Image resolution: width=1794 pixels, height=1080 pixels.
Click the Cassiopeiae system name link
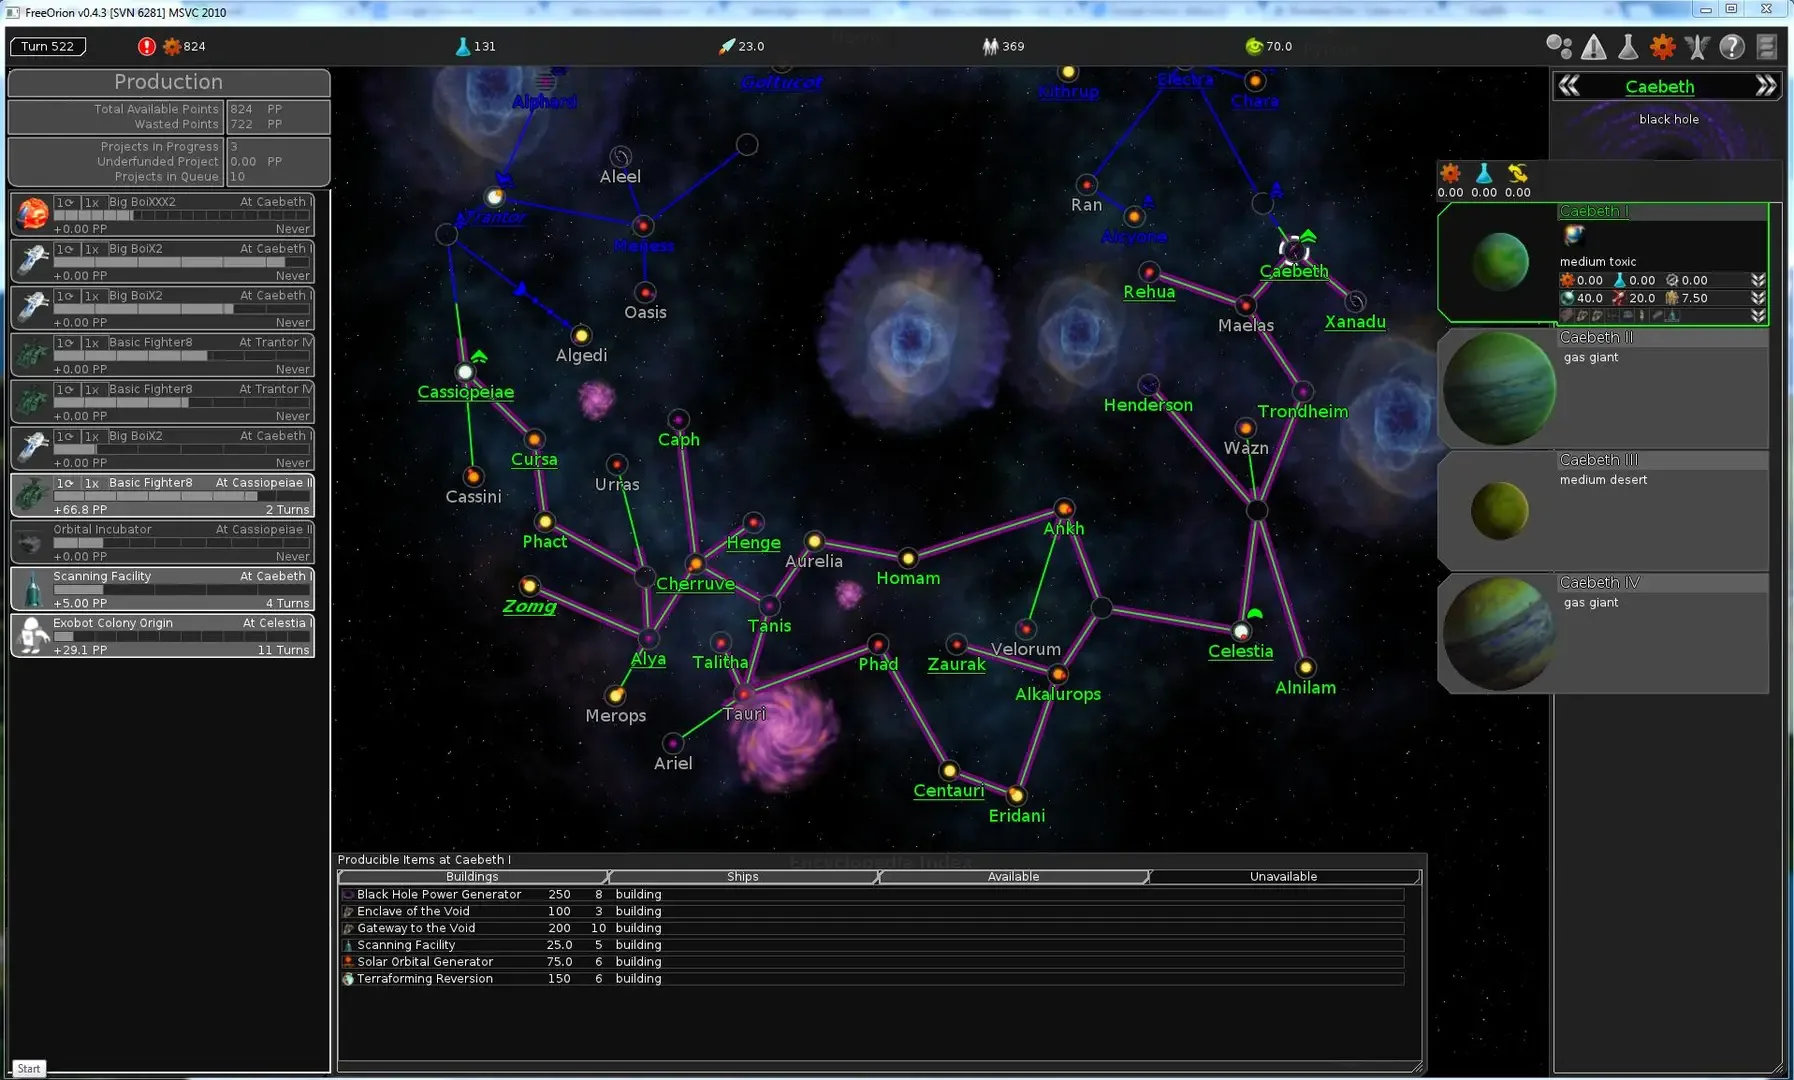(x=465, y=392)
